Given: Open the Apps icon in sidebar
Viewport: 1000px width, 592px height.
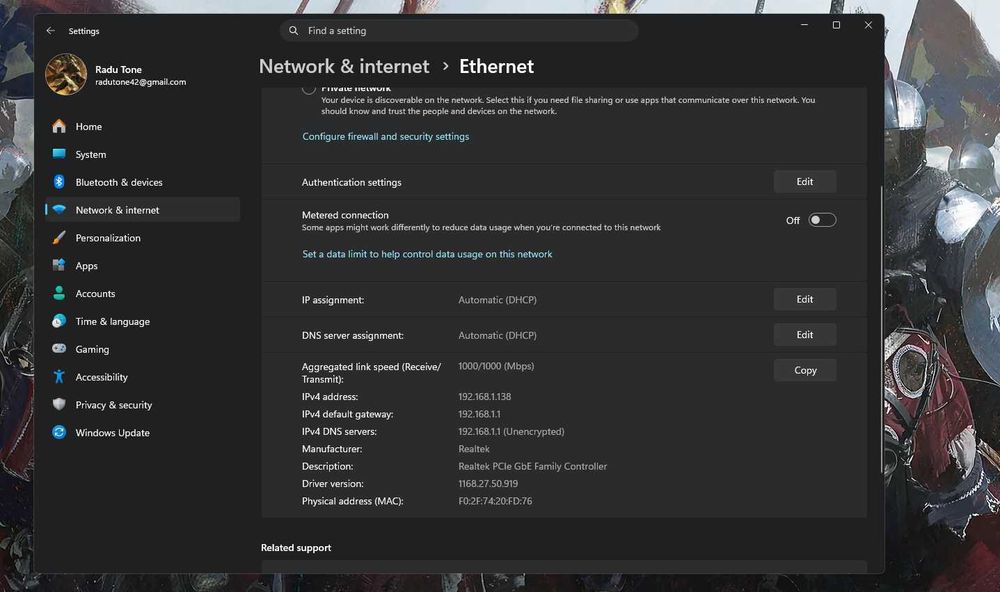Looking at the screenshot, I should click(x=59, y=265).
